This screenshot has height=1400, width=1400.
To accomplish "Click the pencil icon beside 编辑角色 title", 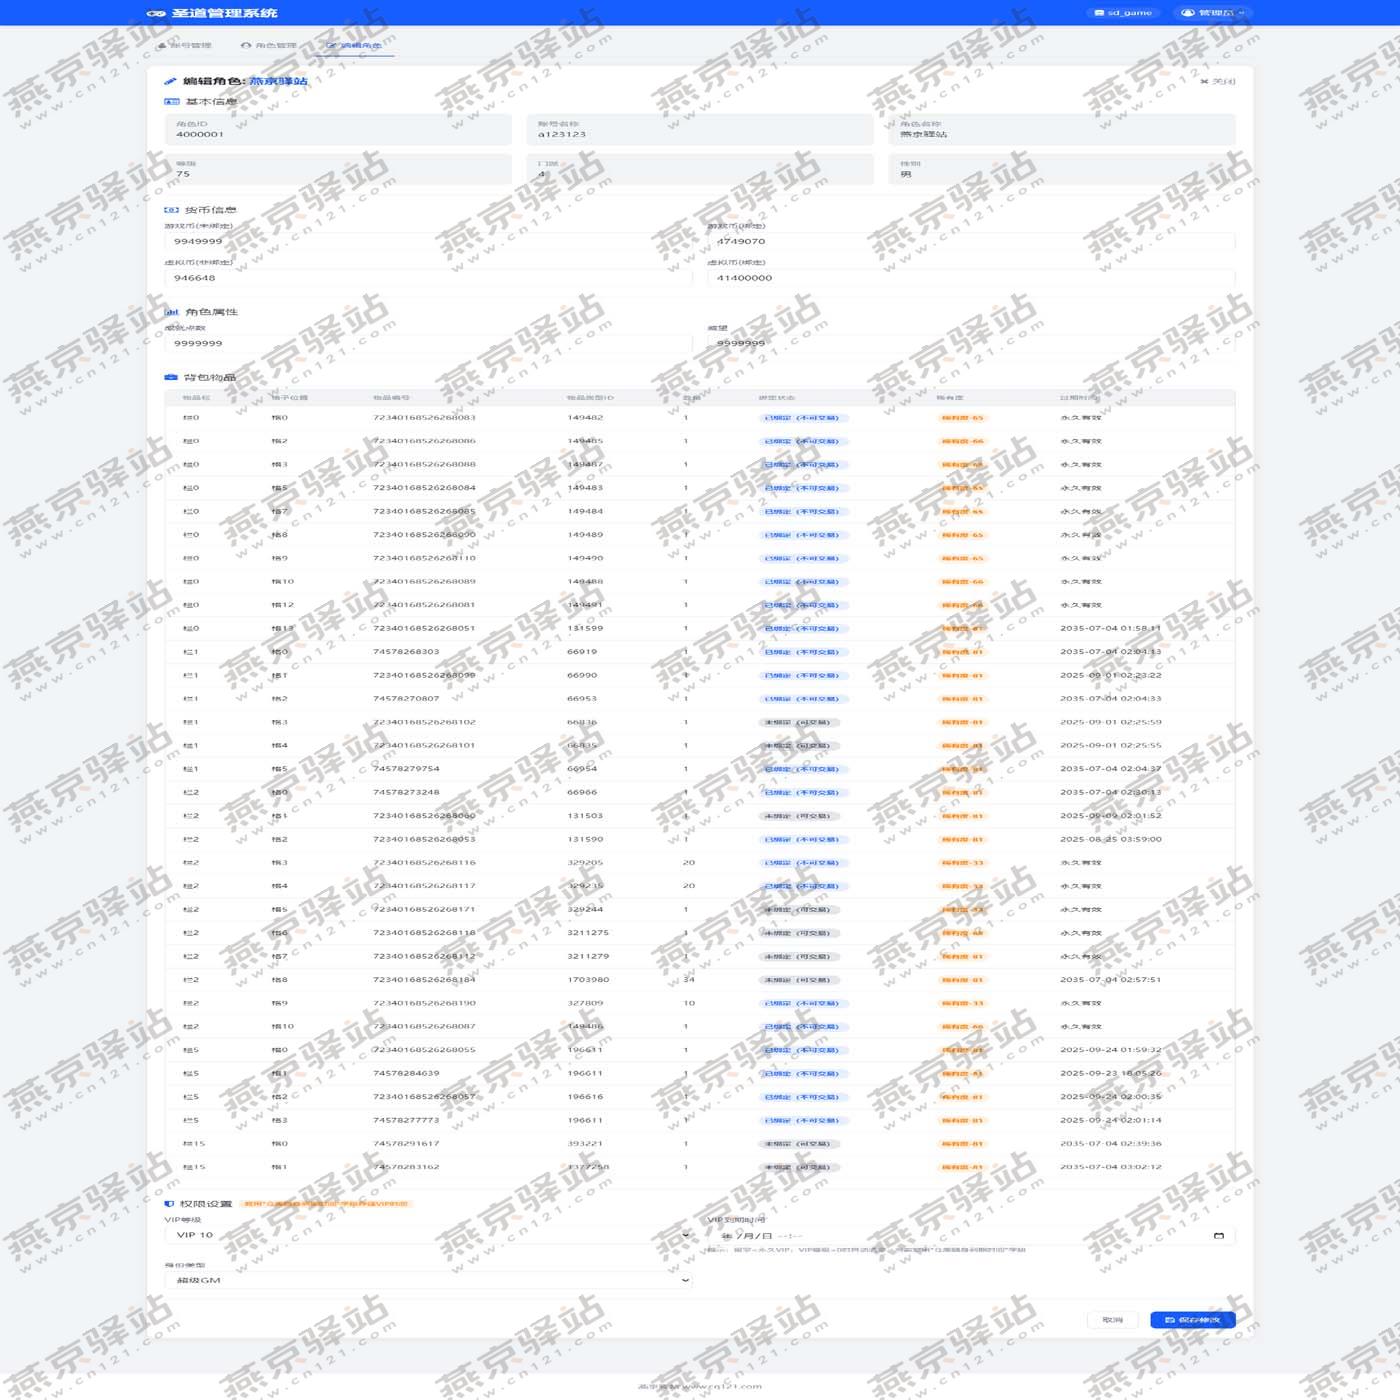I will pyautogui.click(x=170, y=81).
